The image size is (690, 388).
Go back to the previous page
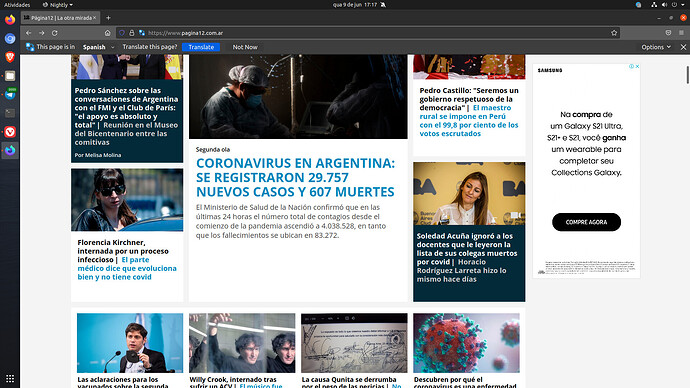pyautogui.click(x=28, y=33)
